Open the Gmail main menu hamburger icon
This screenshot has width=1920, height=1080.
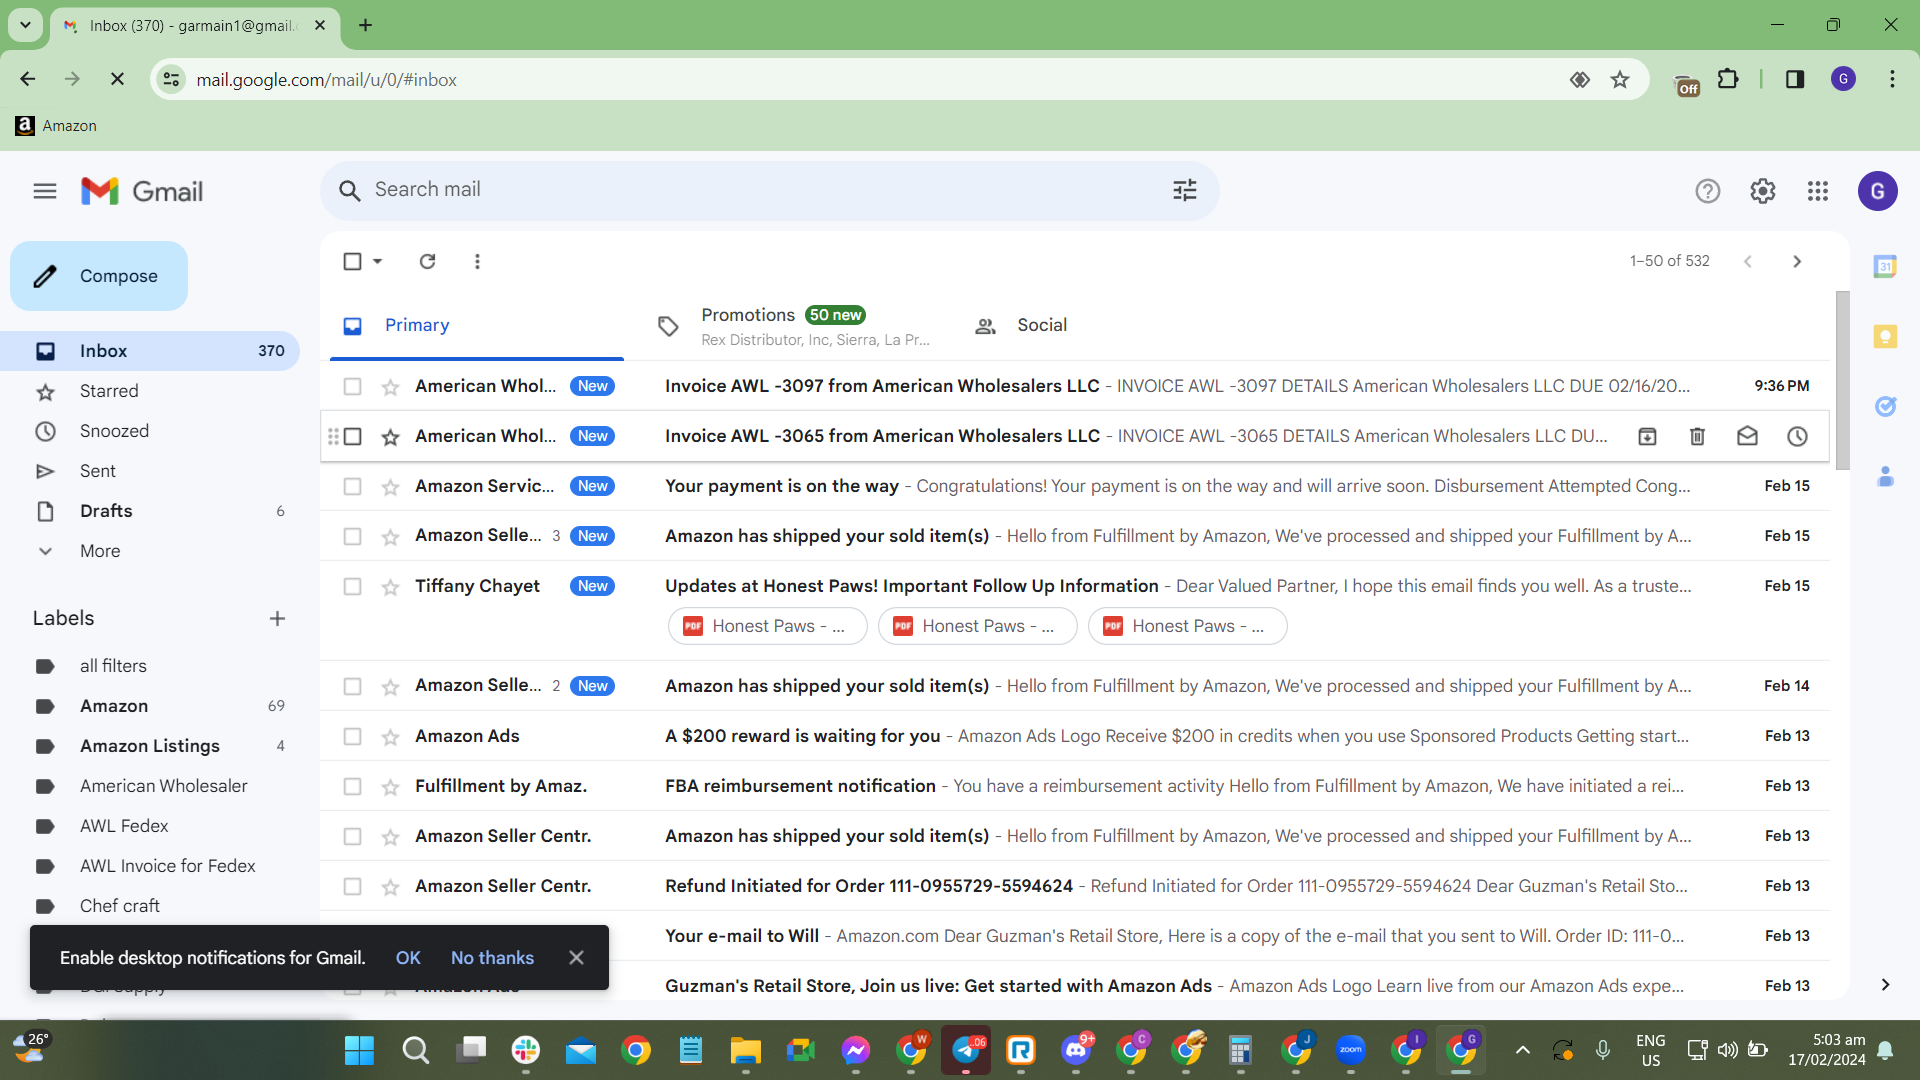(x=45, y=191)
